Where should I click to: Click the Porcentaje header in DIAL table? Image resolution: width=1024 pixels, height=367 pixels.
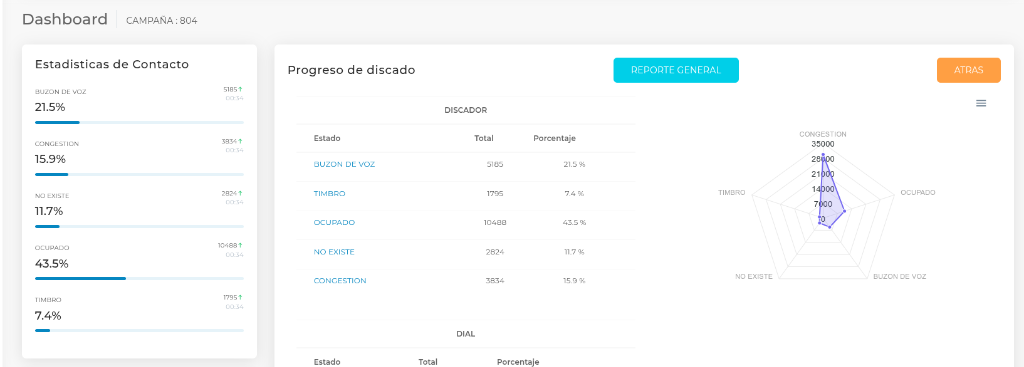[519, 362]
